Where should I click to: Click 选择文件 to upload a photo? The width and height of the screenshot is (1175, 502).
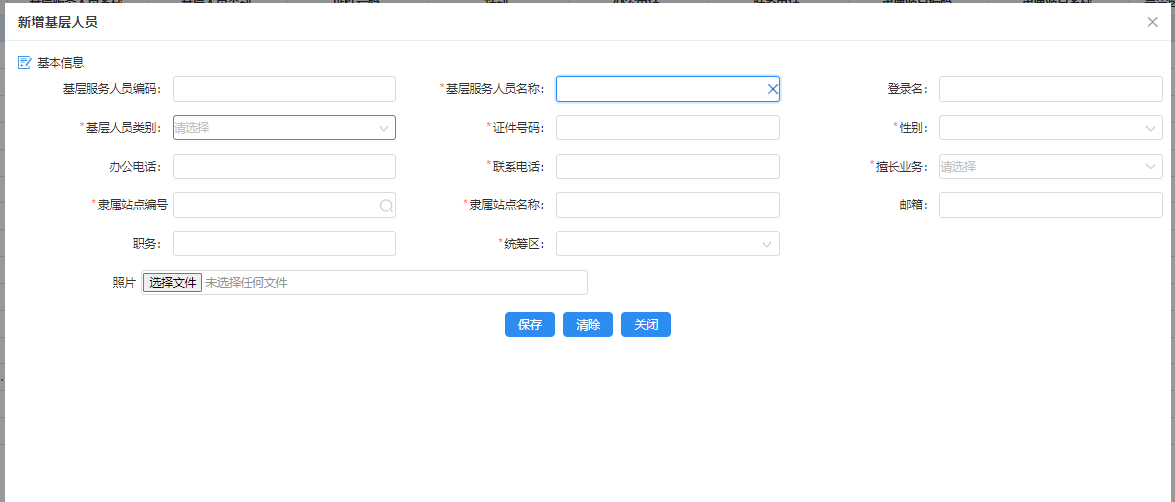173,283
